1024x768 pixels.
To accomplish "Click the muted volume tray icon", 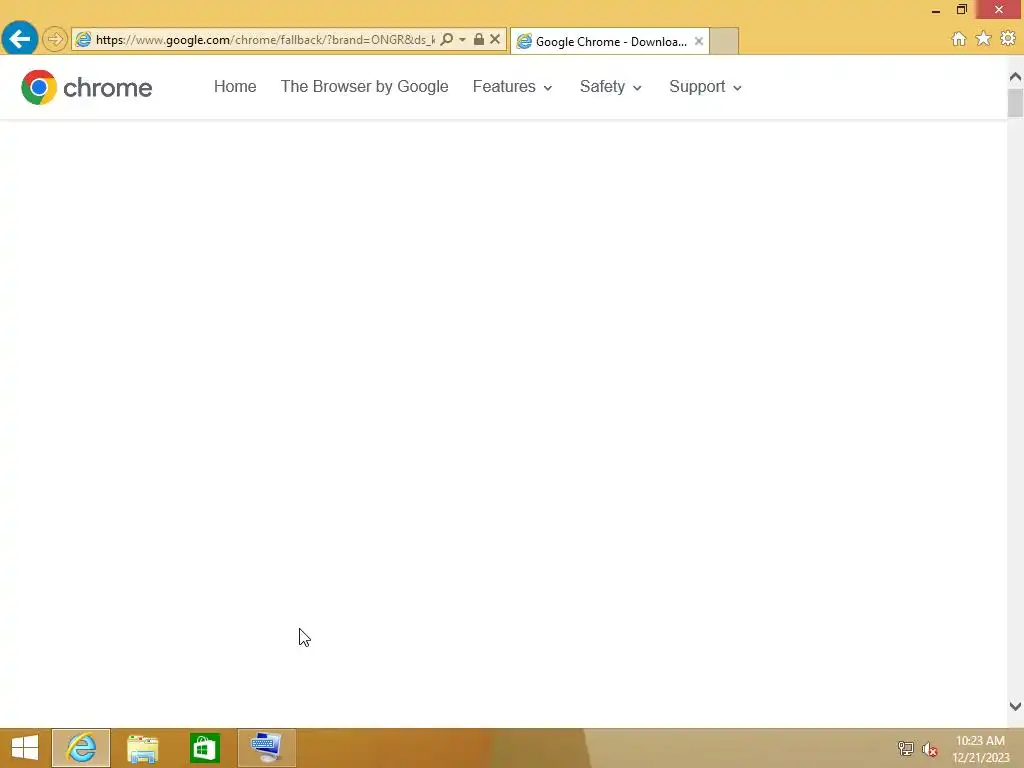I will [x=930, y=749].
